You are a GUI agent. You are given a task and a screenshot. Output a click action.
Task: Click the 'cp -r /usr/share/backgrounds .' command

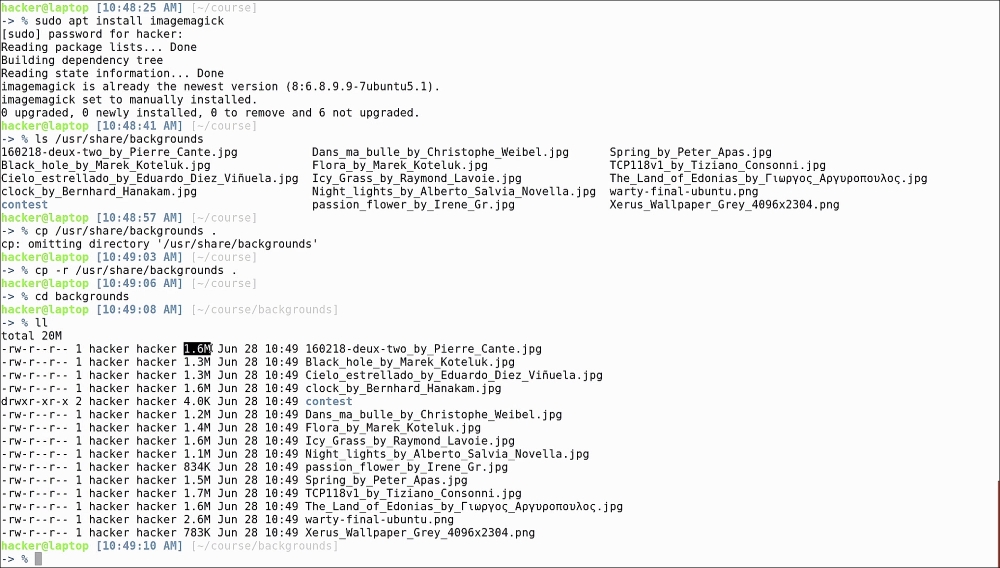pyautogui.click(x=136, y=270)
